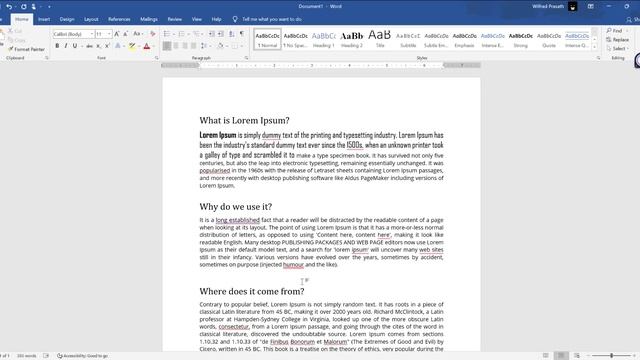The image size is (640, 360).
Task: Click the Numbering list icon
Action: click(x=181, y=34)
